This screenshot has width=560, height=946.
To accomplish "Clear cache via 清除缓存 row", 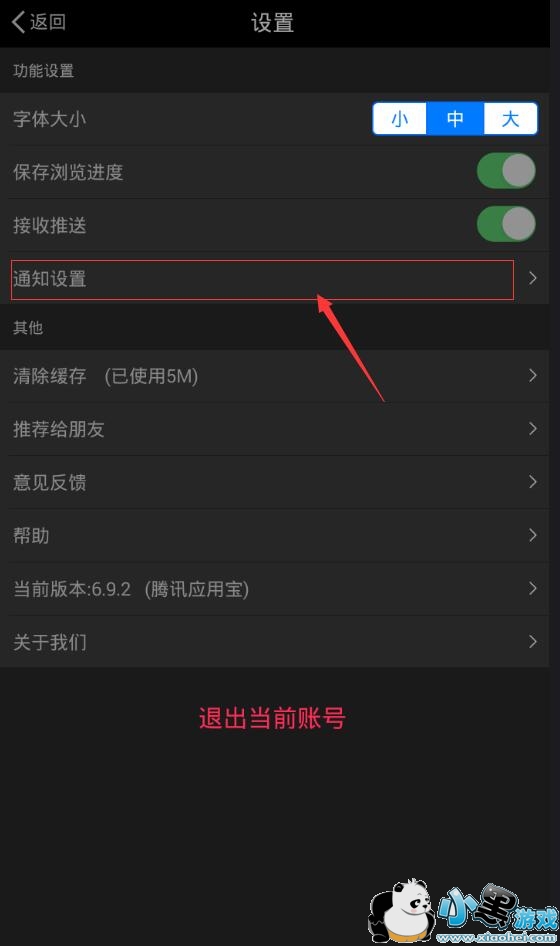I will point(275,376).
